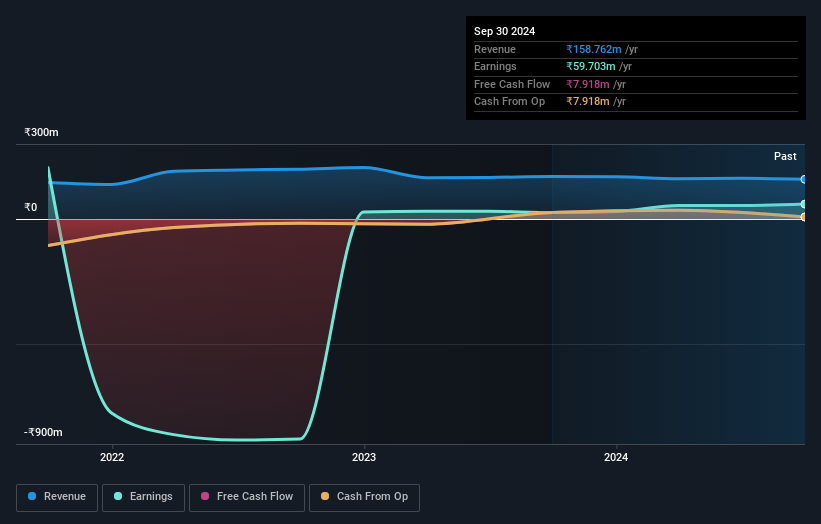
Task: Click the Past label on the chart
Action: tap(785, 157)
